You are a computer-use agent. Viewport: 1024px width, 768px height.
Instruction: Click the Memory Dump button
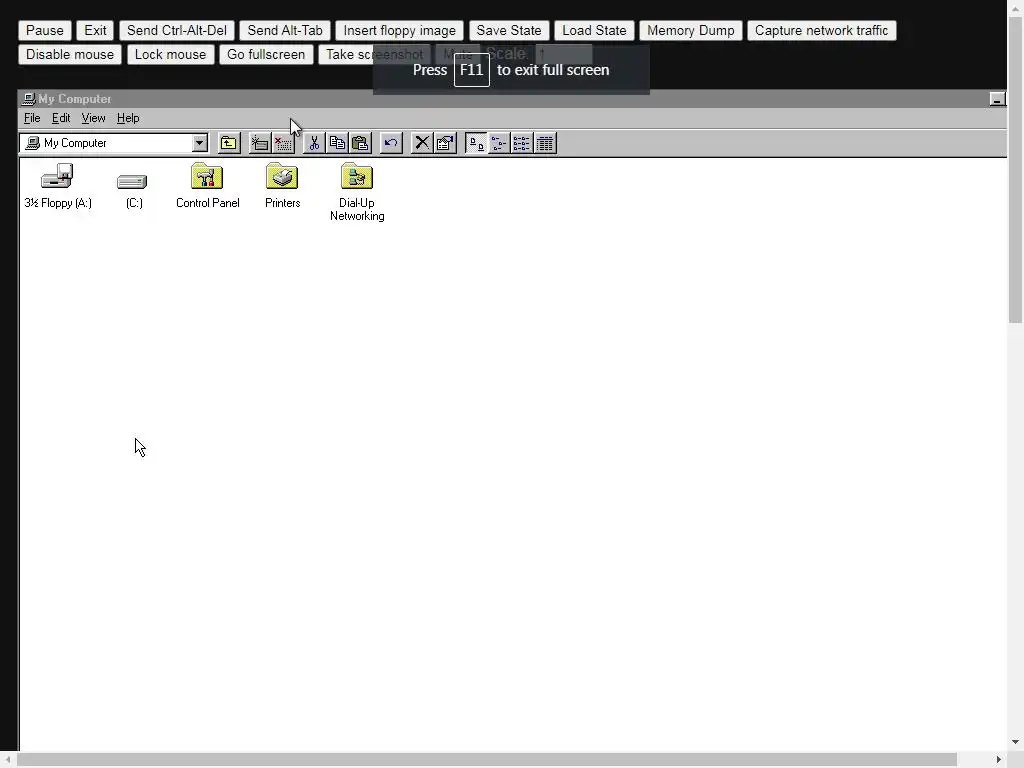691,31
